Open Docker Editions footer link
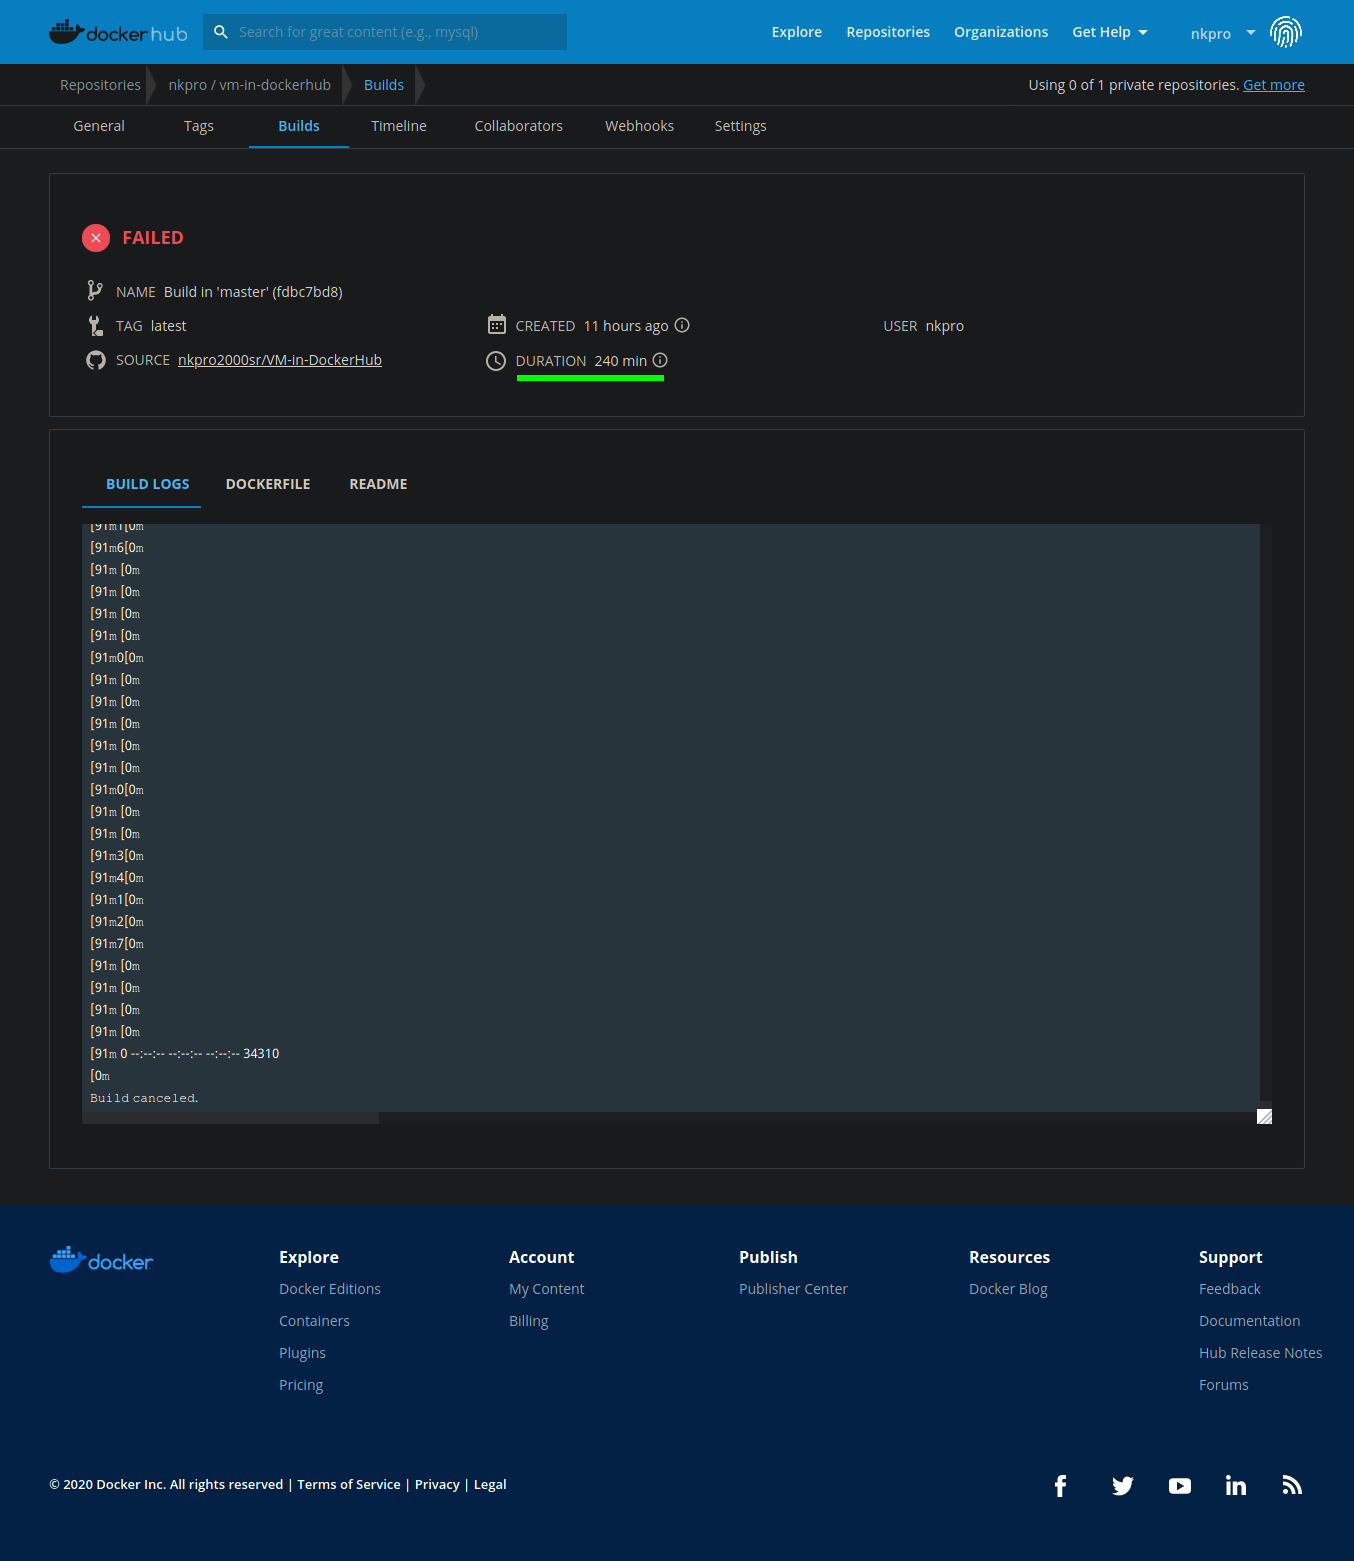1354x1561 pixels. (330, 1289)
